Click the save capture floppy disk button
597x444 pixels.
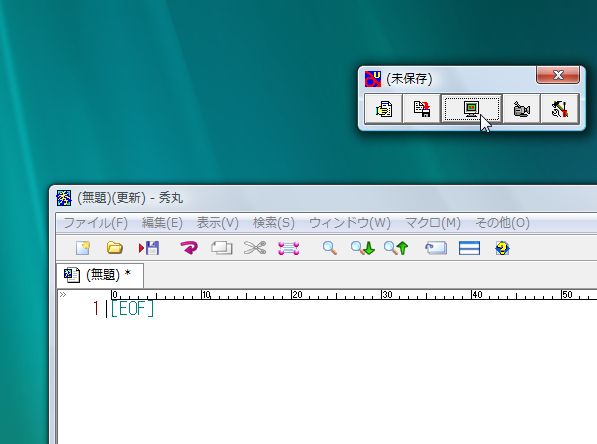click(421, 109)
